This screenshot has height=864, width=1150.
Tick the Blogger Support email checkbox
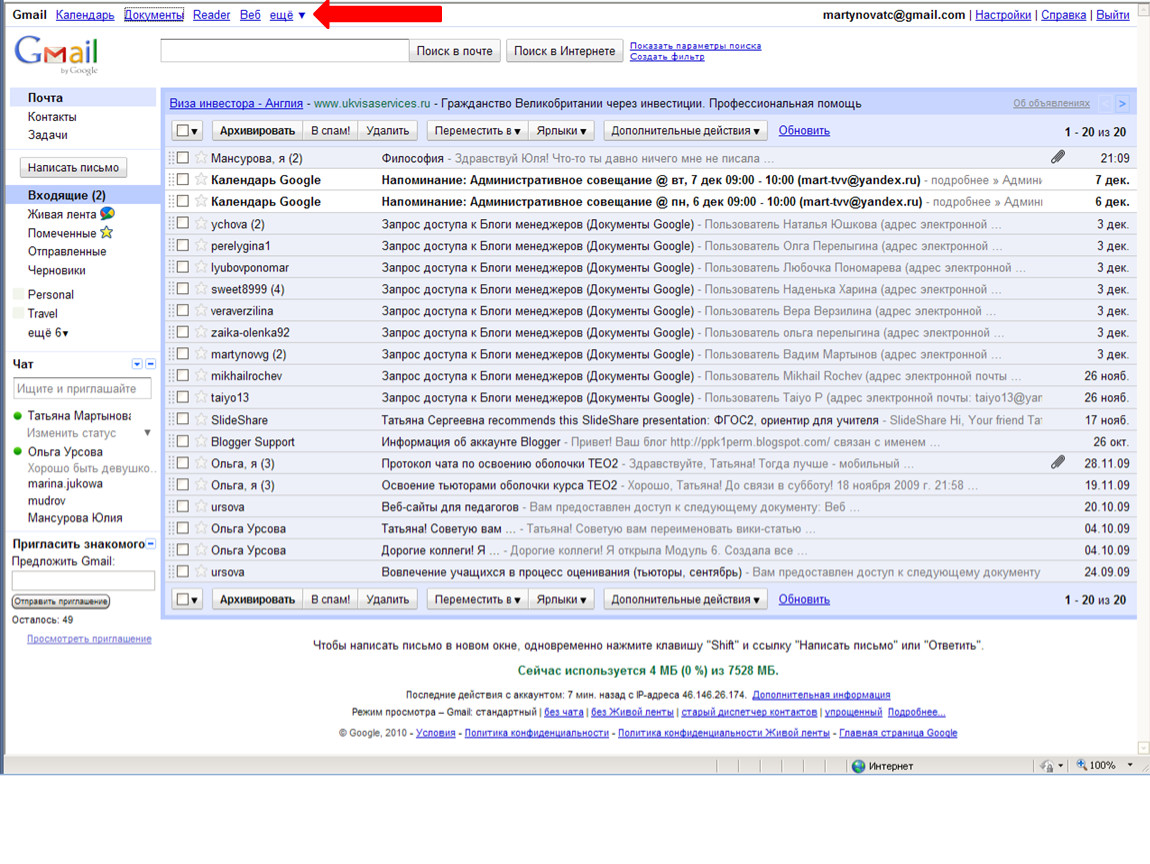[x=183, y=442]
